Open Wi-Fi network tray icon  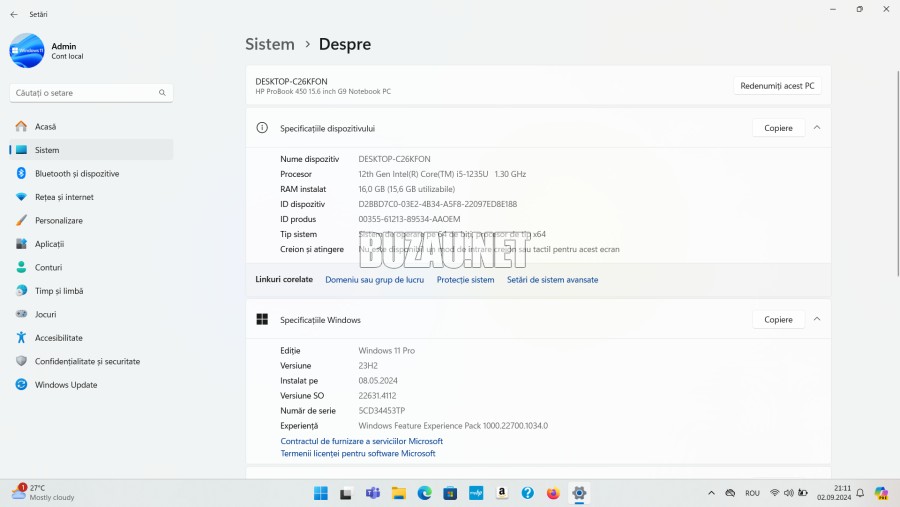click(774, 493)
